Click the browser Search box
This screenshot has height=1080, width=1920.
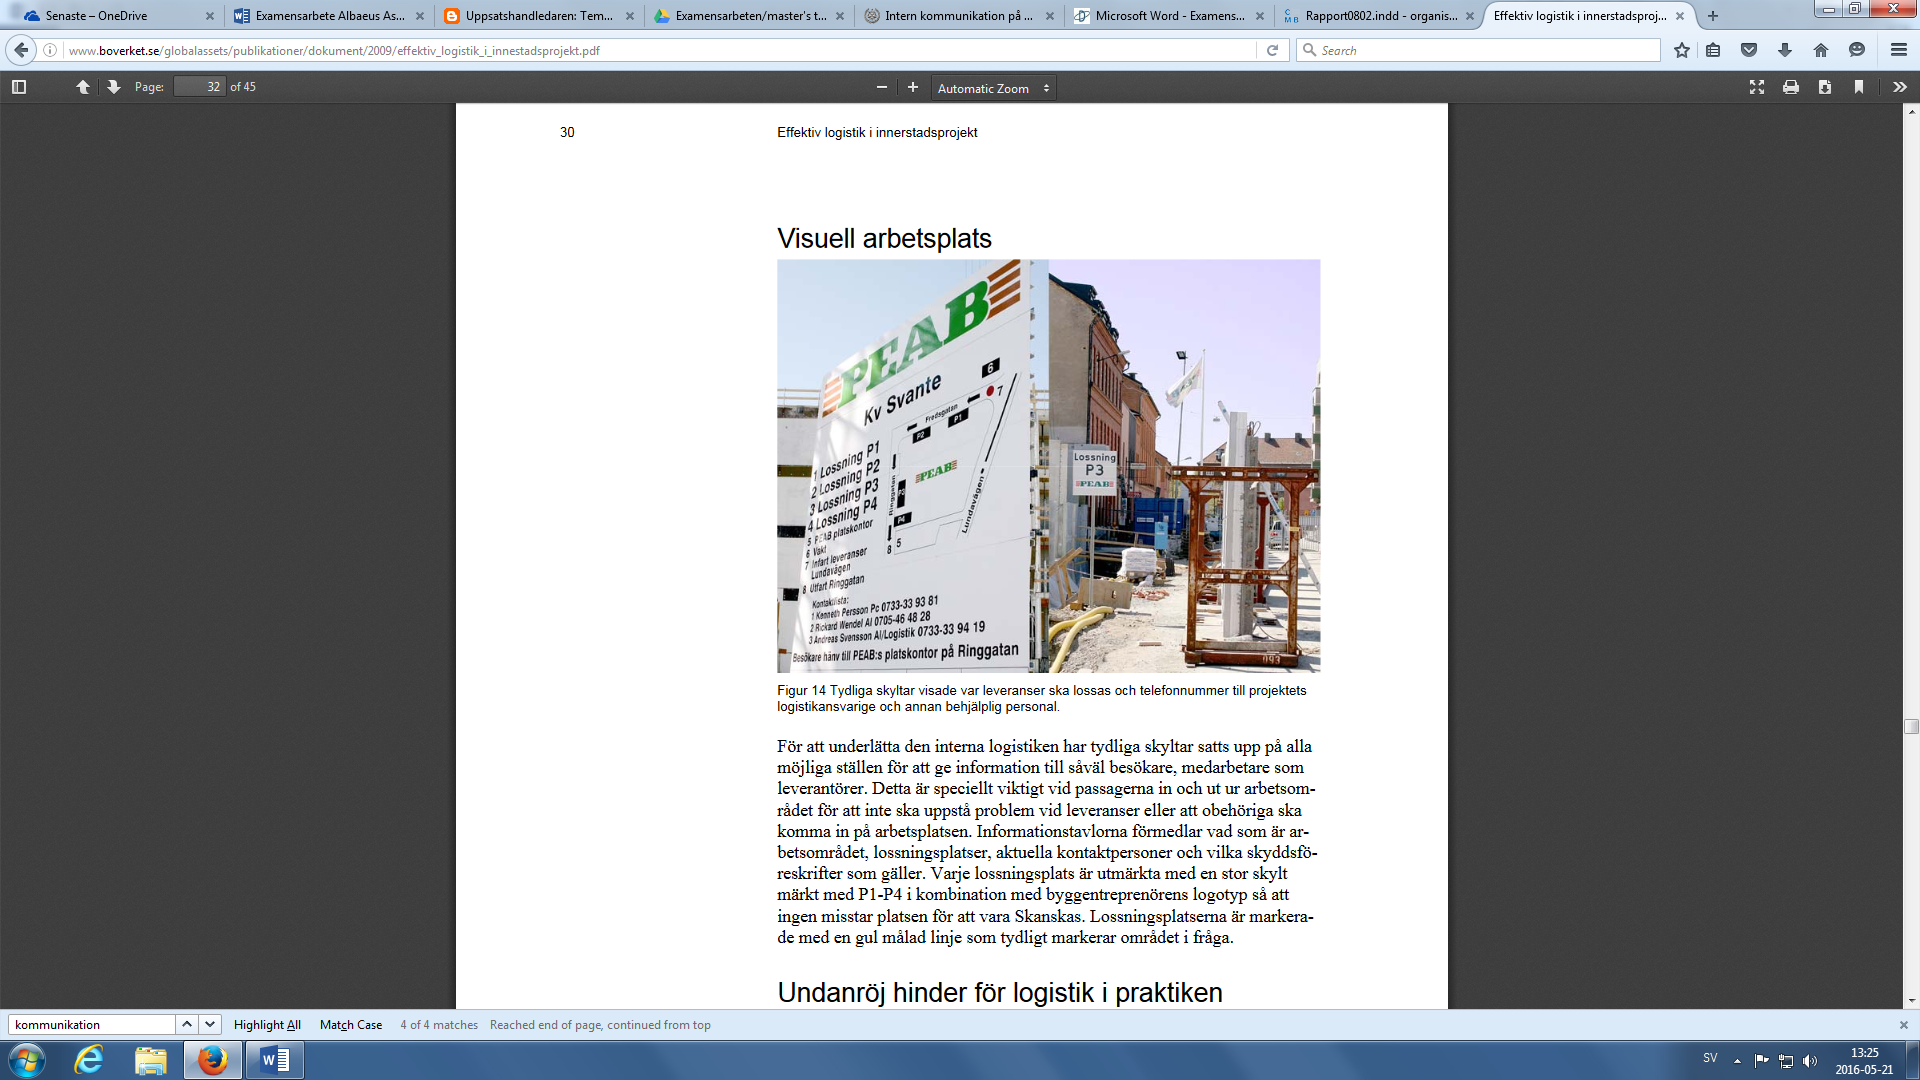tap(1478, 50)
